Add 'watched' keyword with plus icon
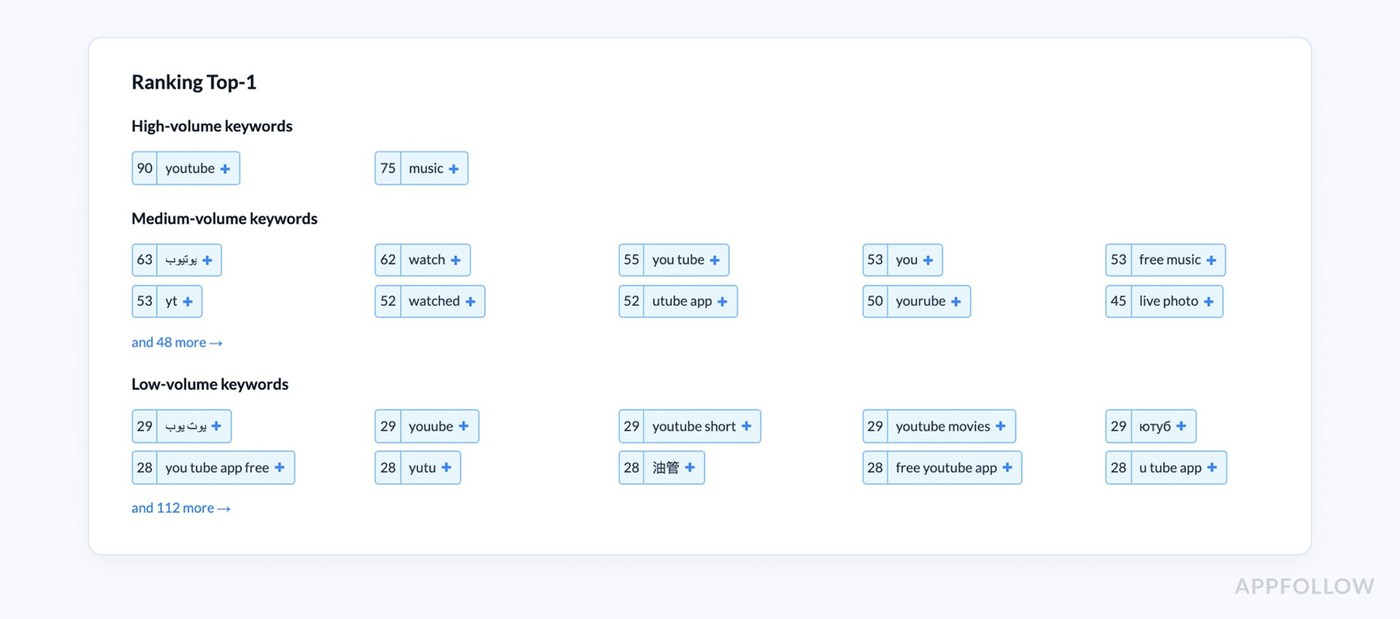Viewport: 1400px width, 619px height. pyautogui.click(x=470, y=302)
